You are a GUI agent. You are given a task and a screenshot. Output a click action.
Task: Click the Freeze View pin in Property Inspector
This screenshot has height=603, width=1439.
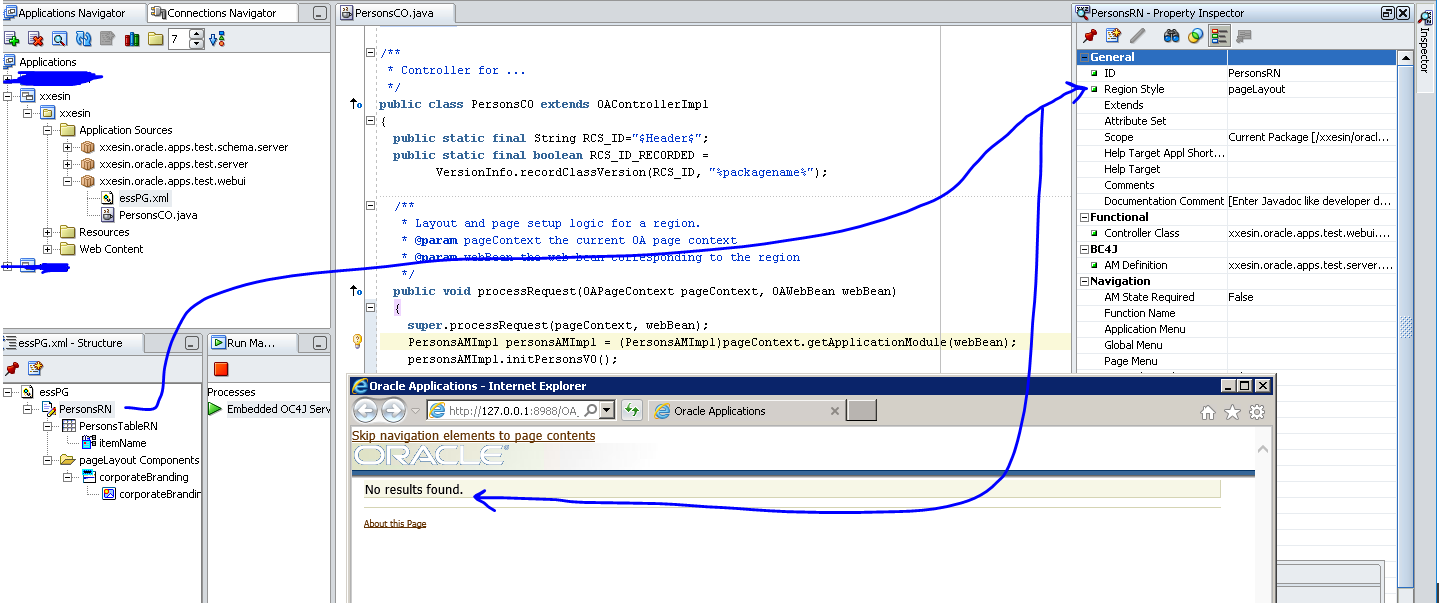[1091, 36]
